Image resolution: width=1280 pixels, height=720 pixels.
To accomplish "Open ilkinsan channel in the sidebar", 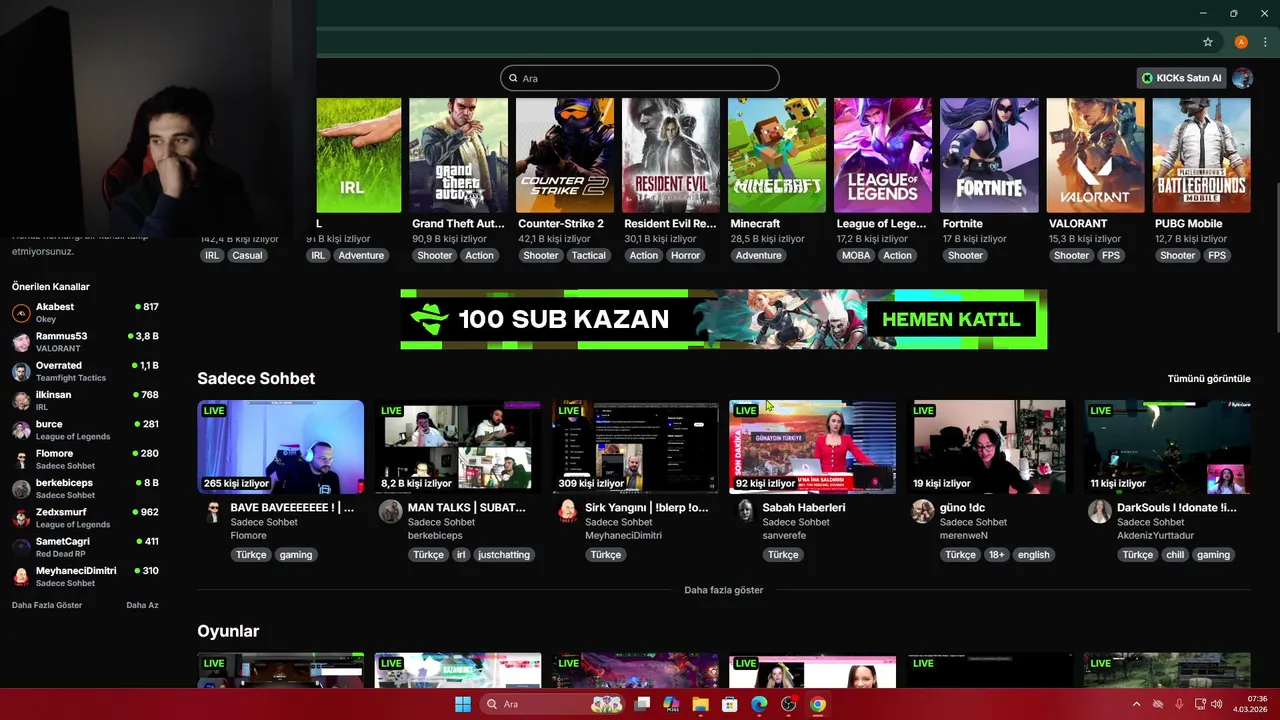I will pyautogui.click(x=85, y=401).
